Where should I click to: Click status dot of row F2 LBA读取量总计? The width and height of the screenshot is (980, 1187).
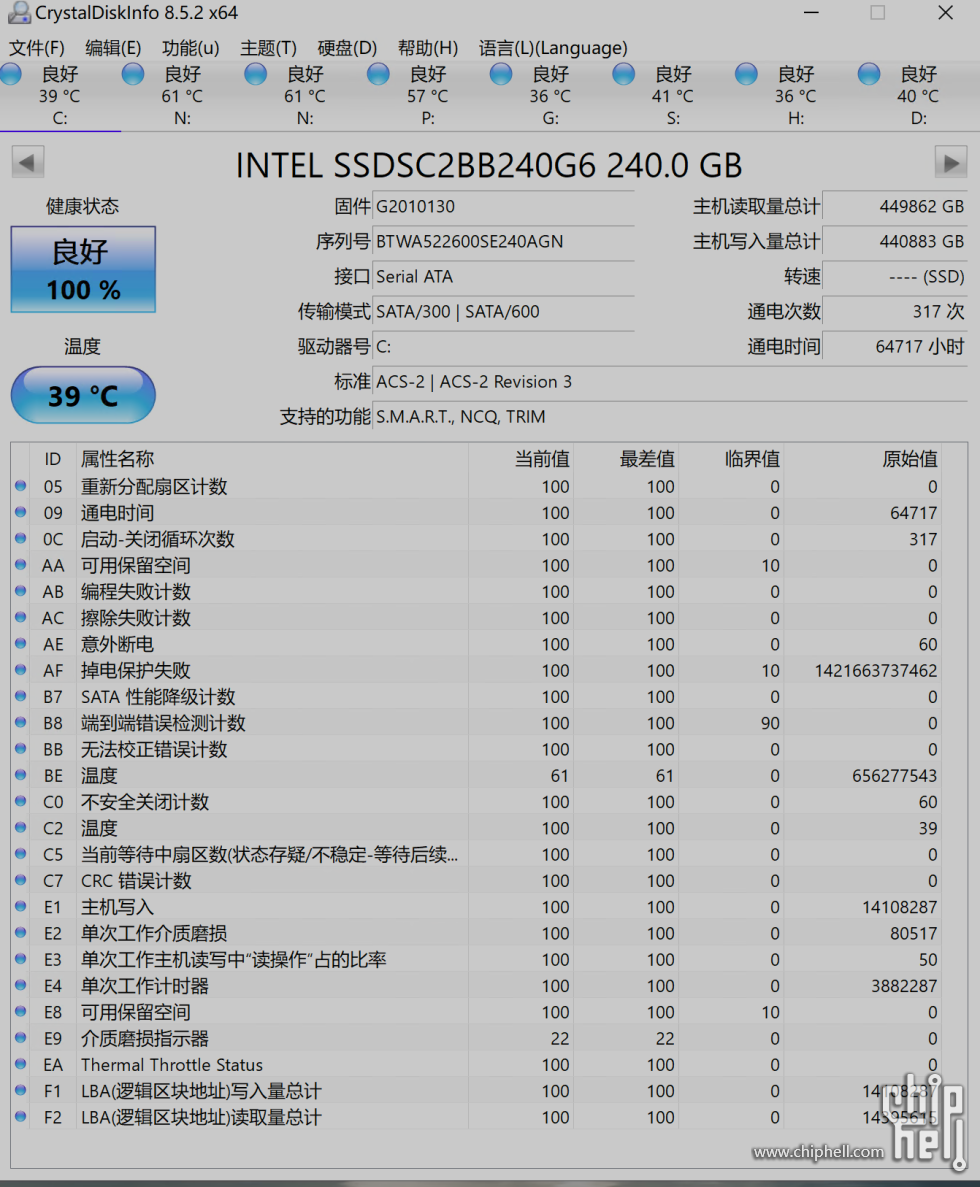[20, 1116]
